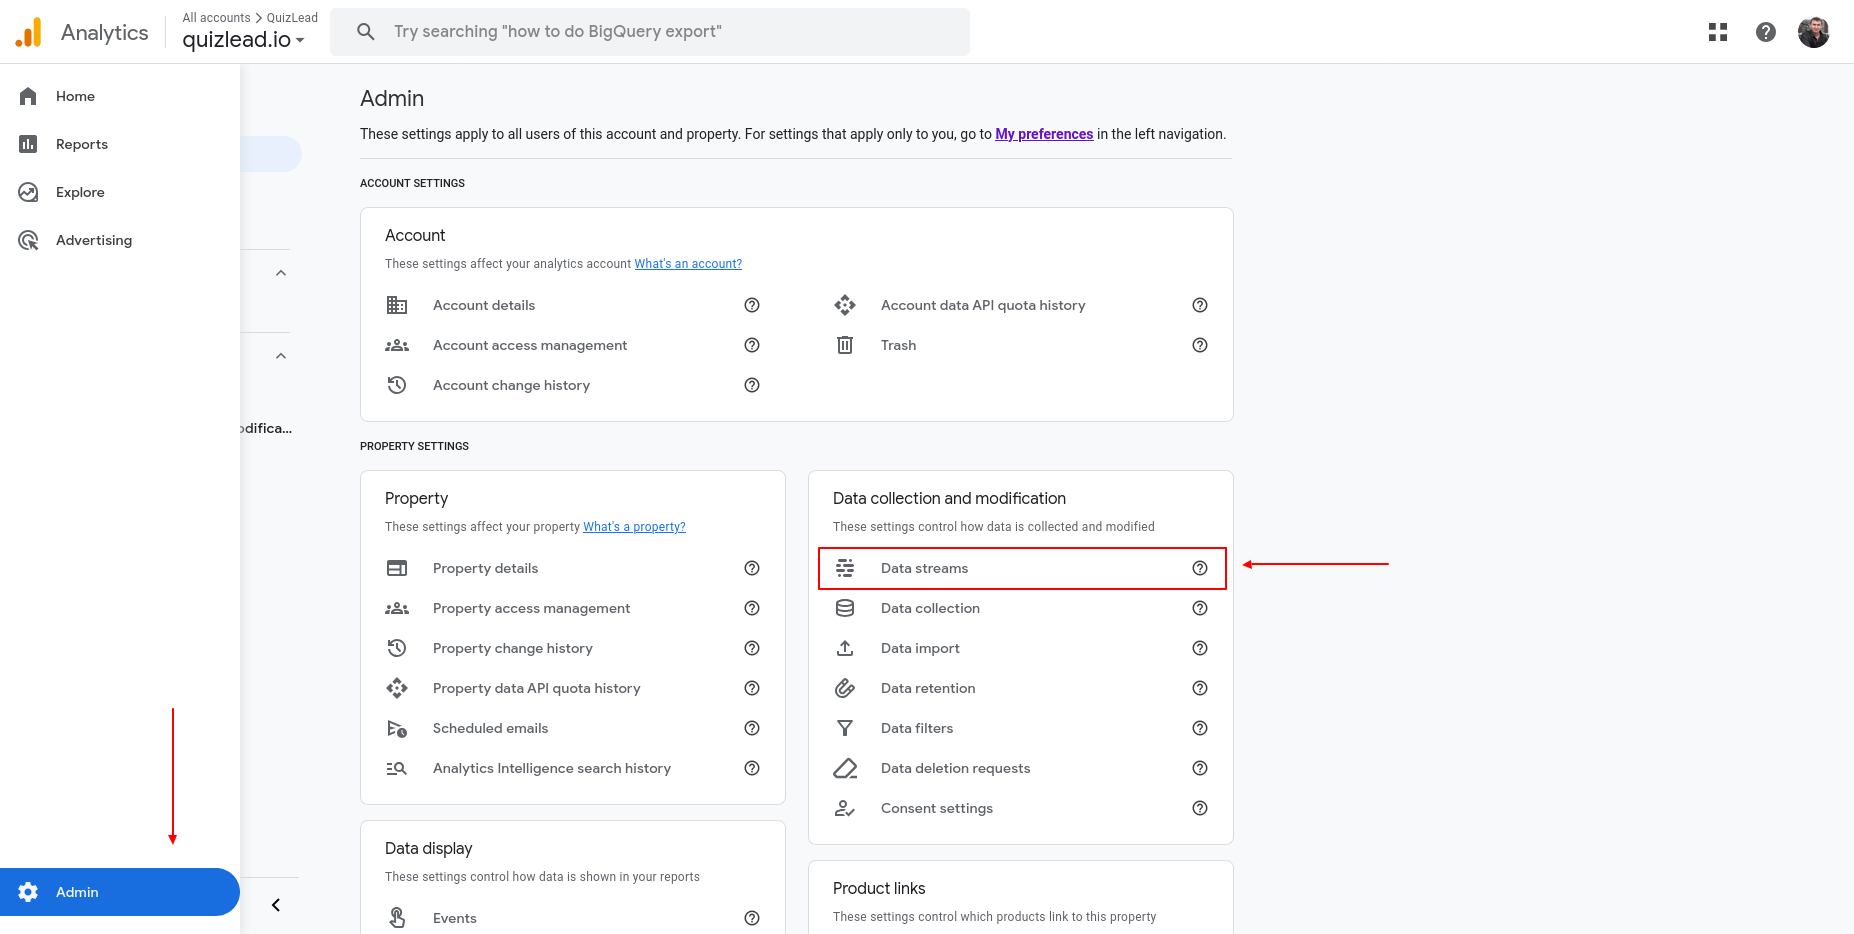The width and height of the screenshot is (1854, 934).
Task: Click the help icon next to Data streams
Action: click(x=1200, y=568)
